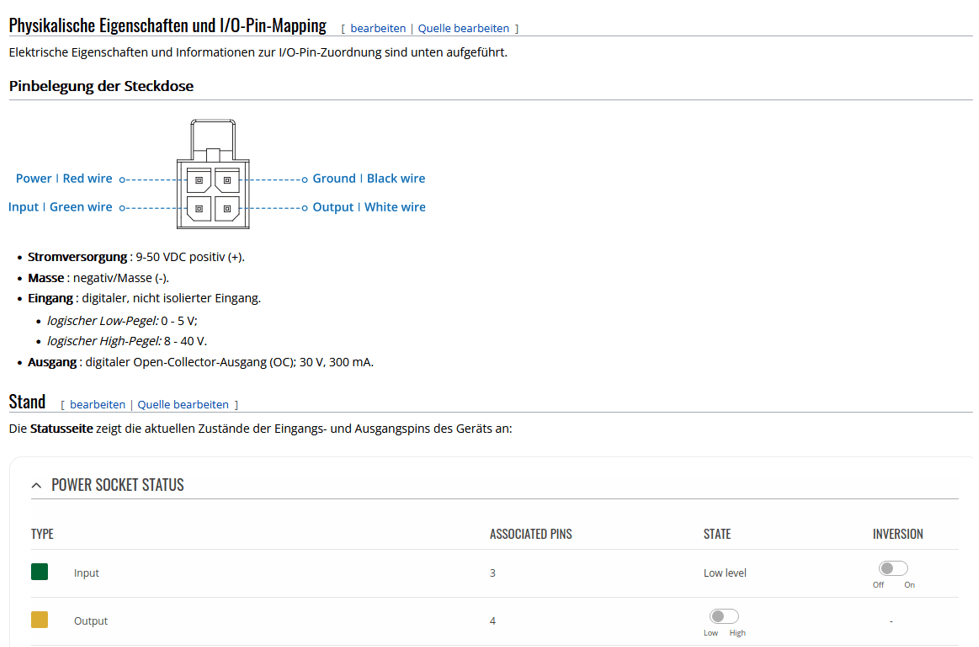979x647 pixels.
Task: Toggle the Output state switch to High
Action: (724, 617)
